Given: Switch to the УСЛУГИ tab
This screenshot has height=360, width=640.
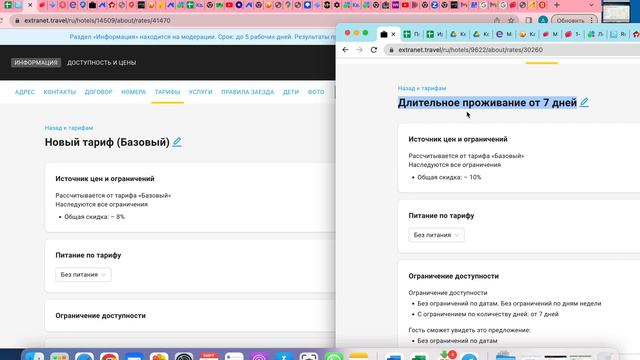Looking at the screenshot, I should point(200,92).
